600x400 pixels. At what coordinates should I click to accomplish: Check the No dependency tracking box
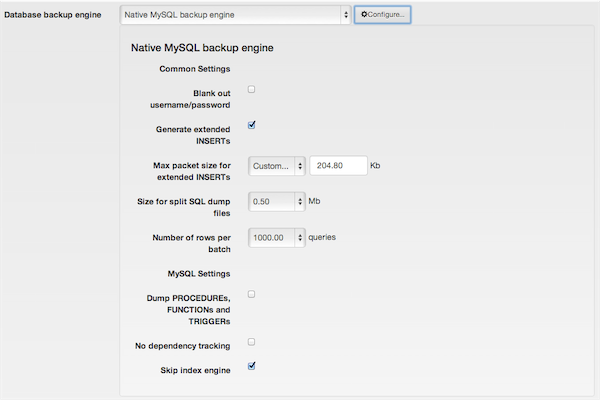tap(251, 341)
